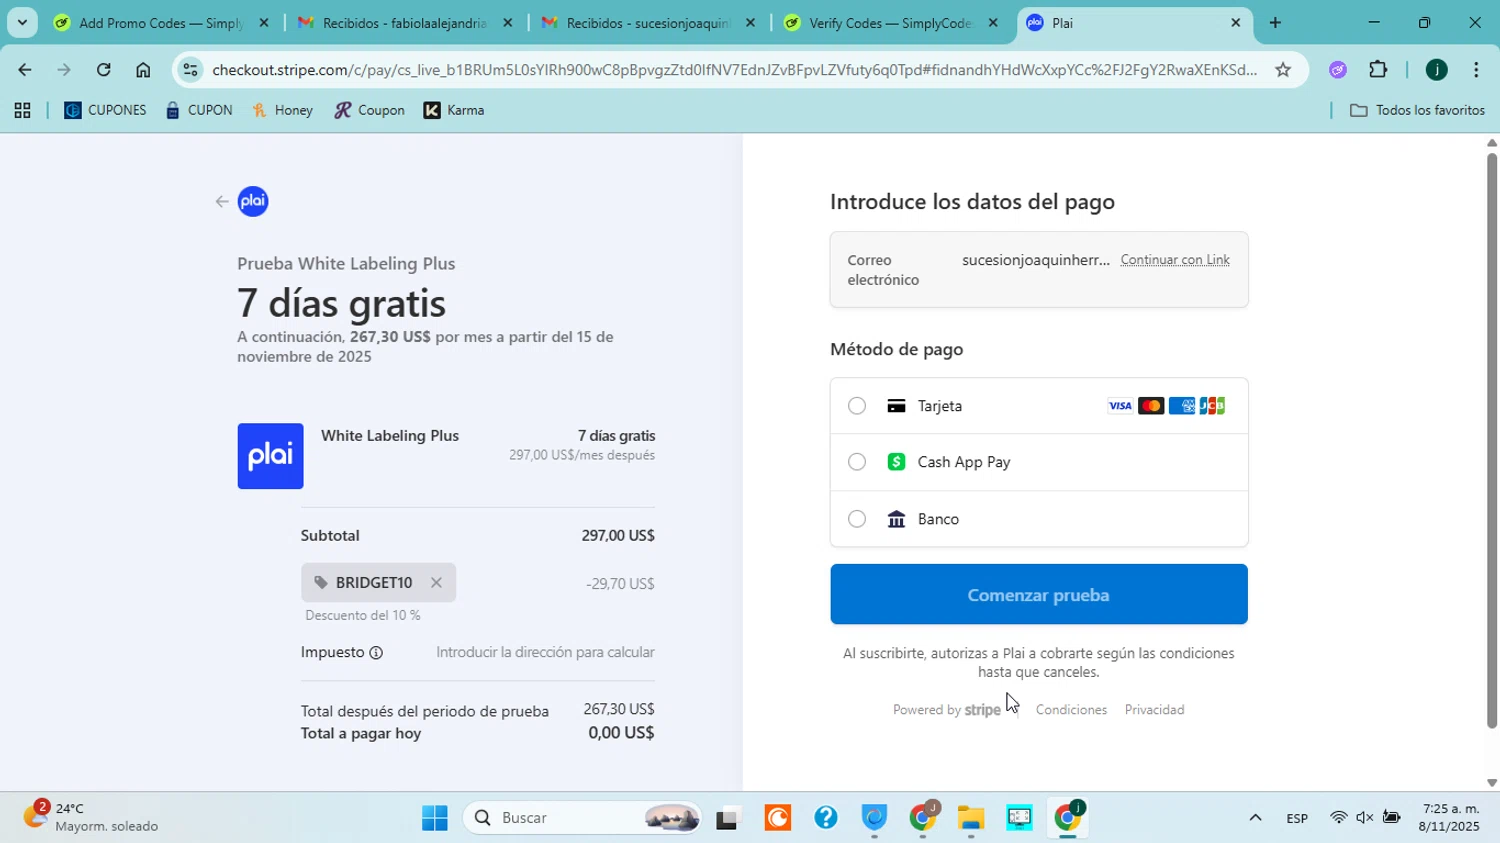Click the ESP language indicator

[x=1297, y=819]
